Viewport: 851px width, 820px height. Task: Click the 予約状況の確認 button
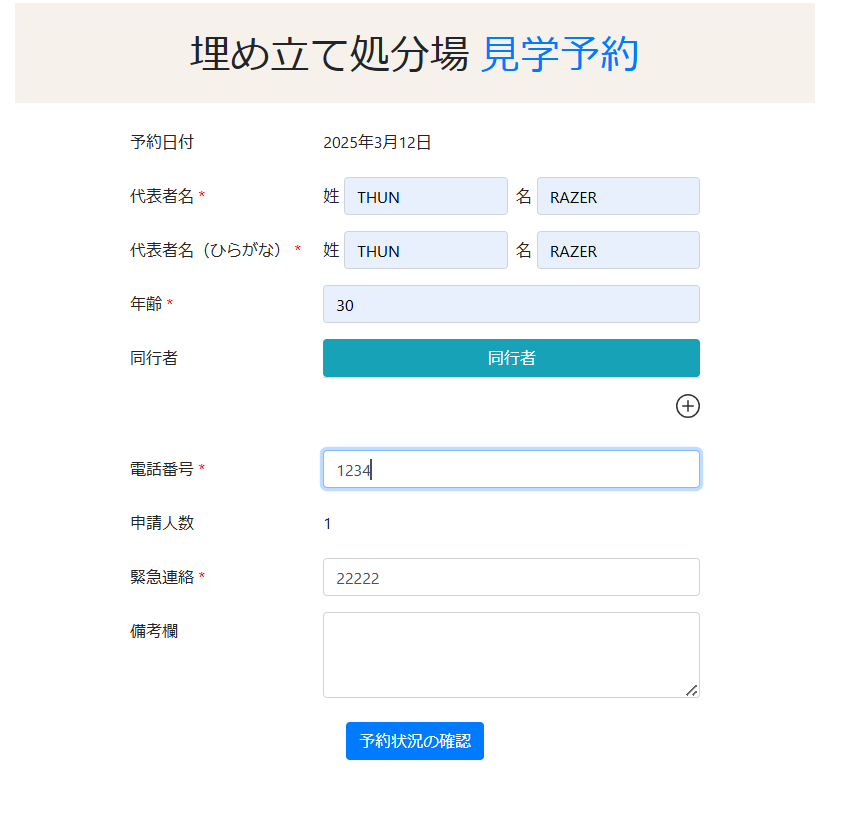pyautogui.click(x=415, y=741)
